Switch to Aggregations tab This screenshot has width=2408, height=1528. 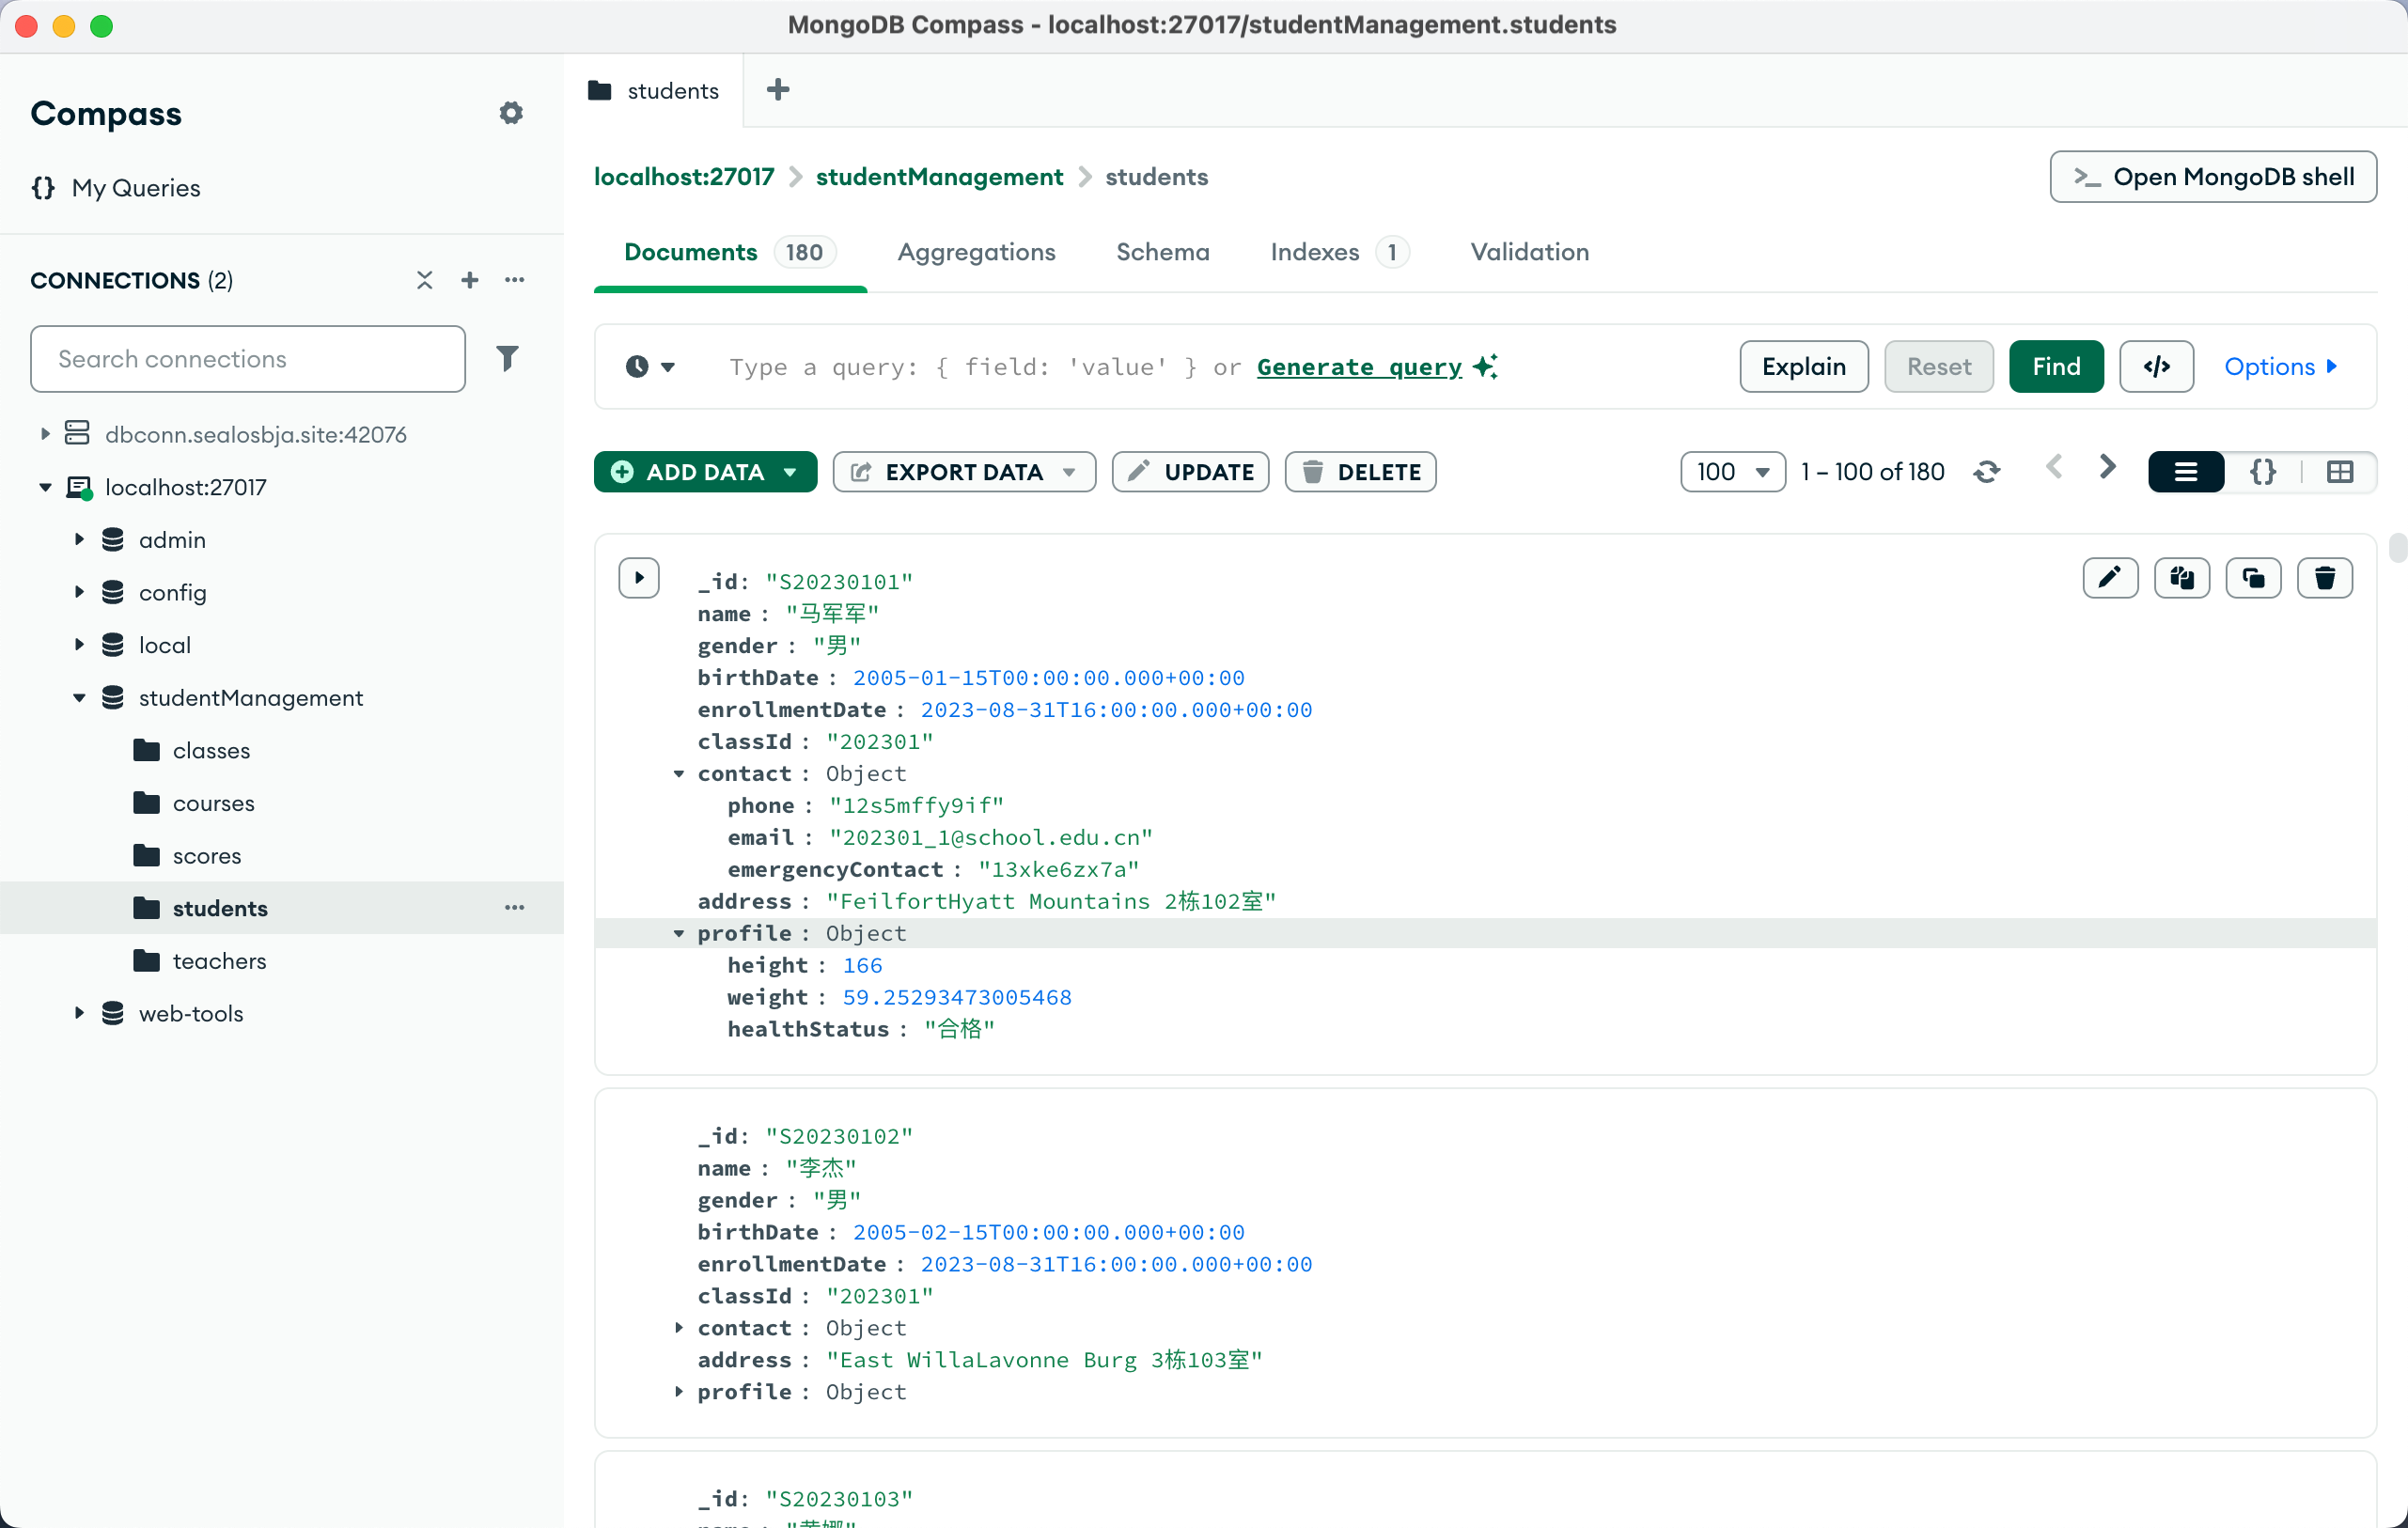(x=976, y=252)
